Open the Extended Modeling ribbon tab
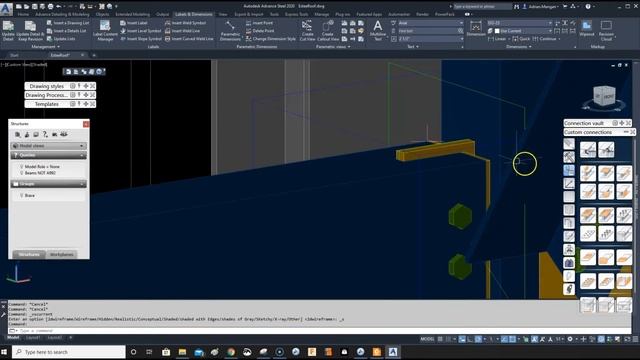This screenshot has width=640, height=360. [132, 14]
